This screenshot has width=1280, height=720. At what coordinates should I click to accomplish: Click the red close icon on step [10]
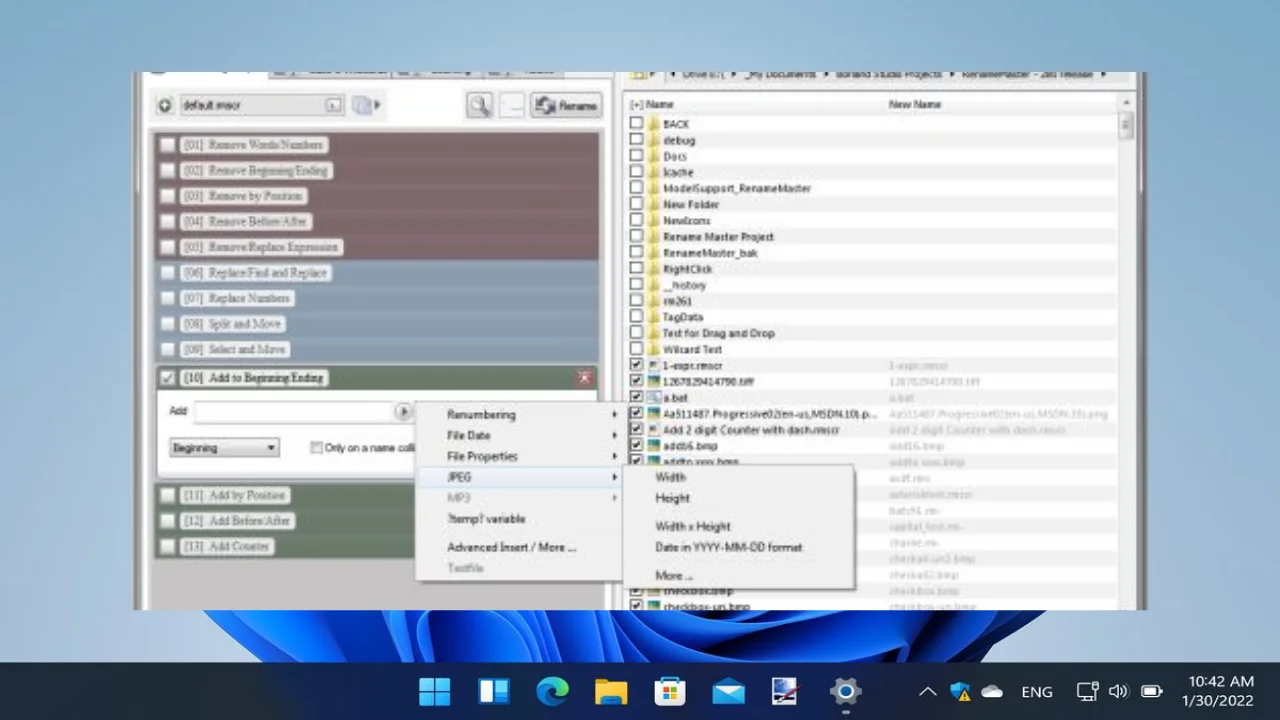tap(584, 377)
